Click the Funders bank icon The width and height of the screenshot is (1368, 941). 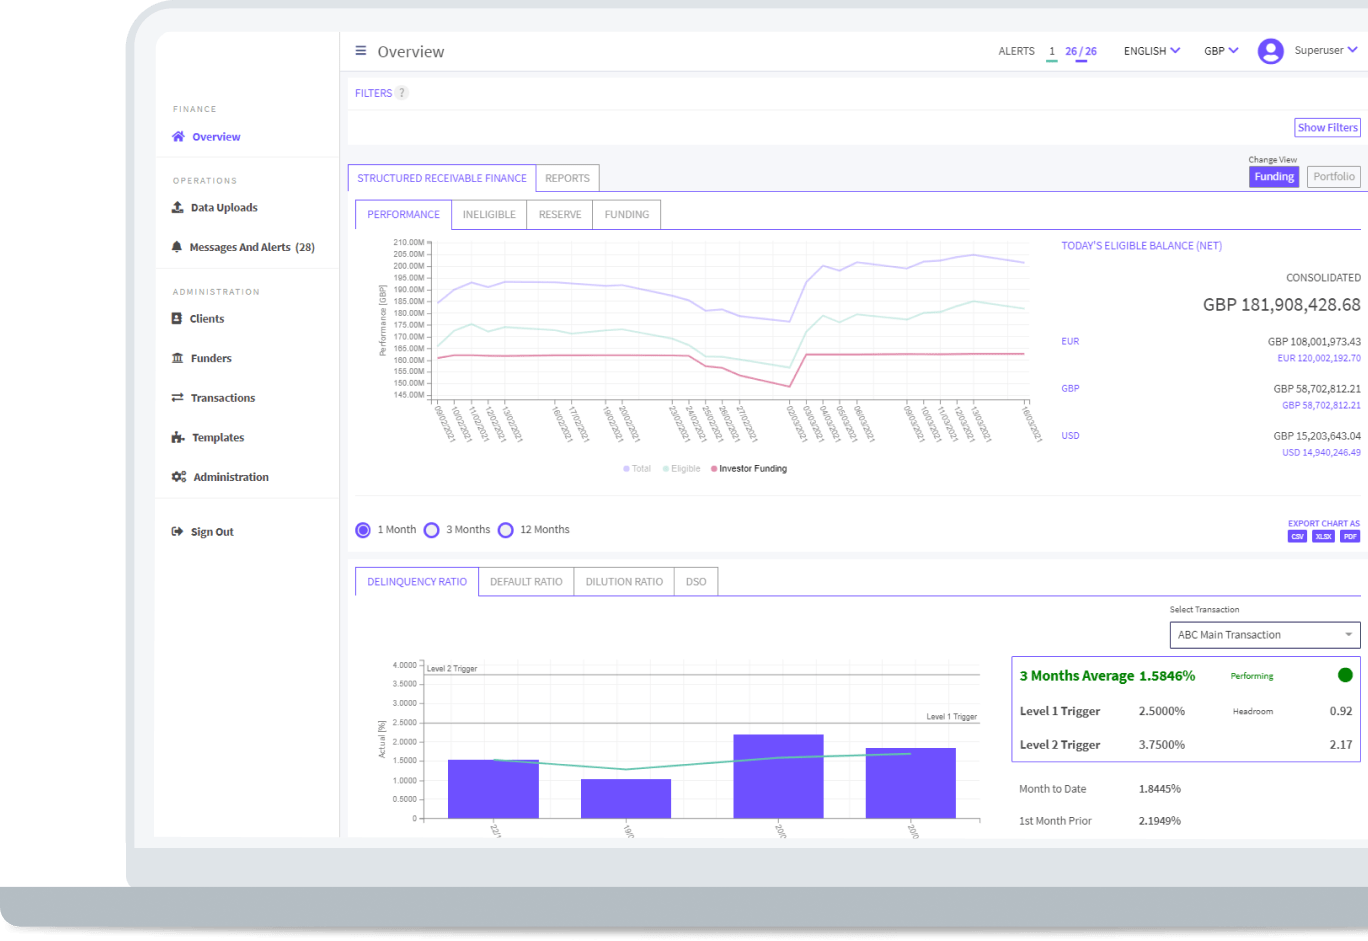(178, 358)
